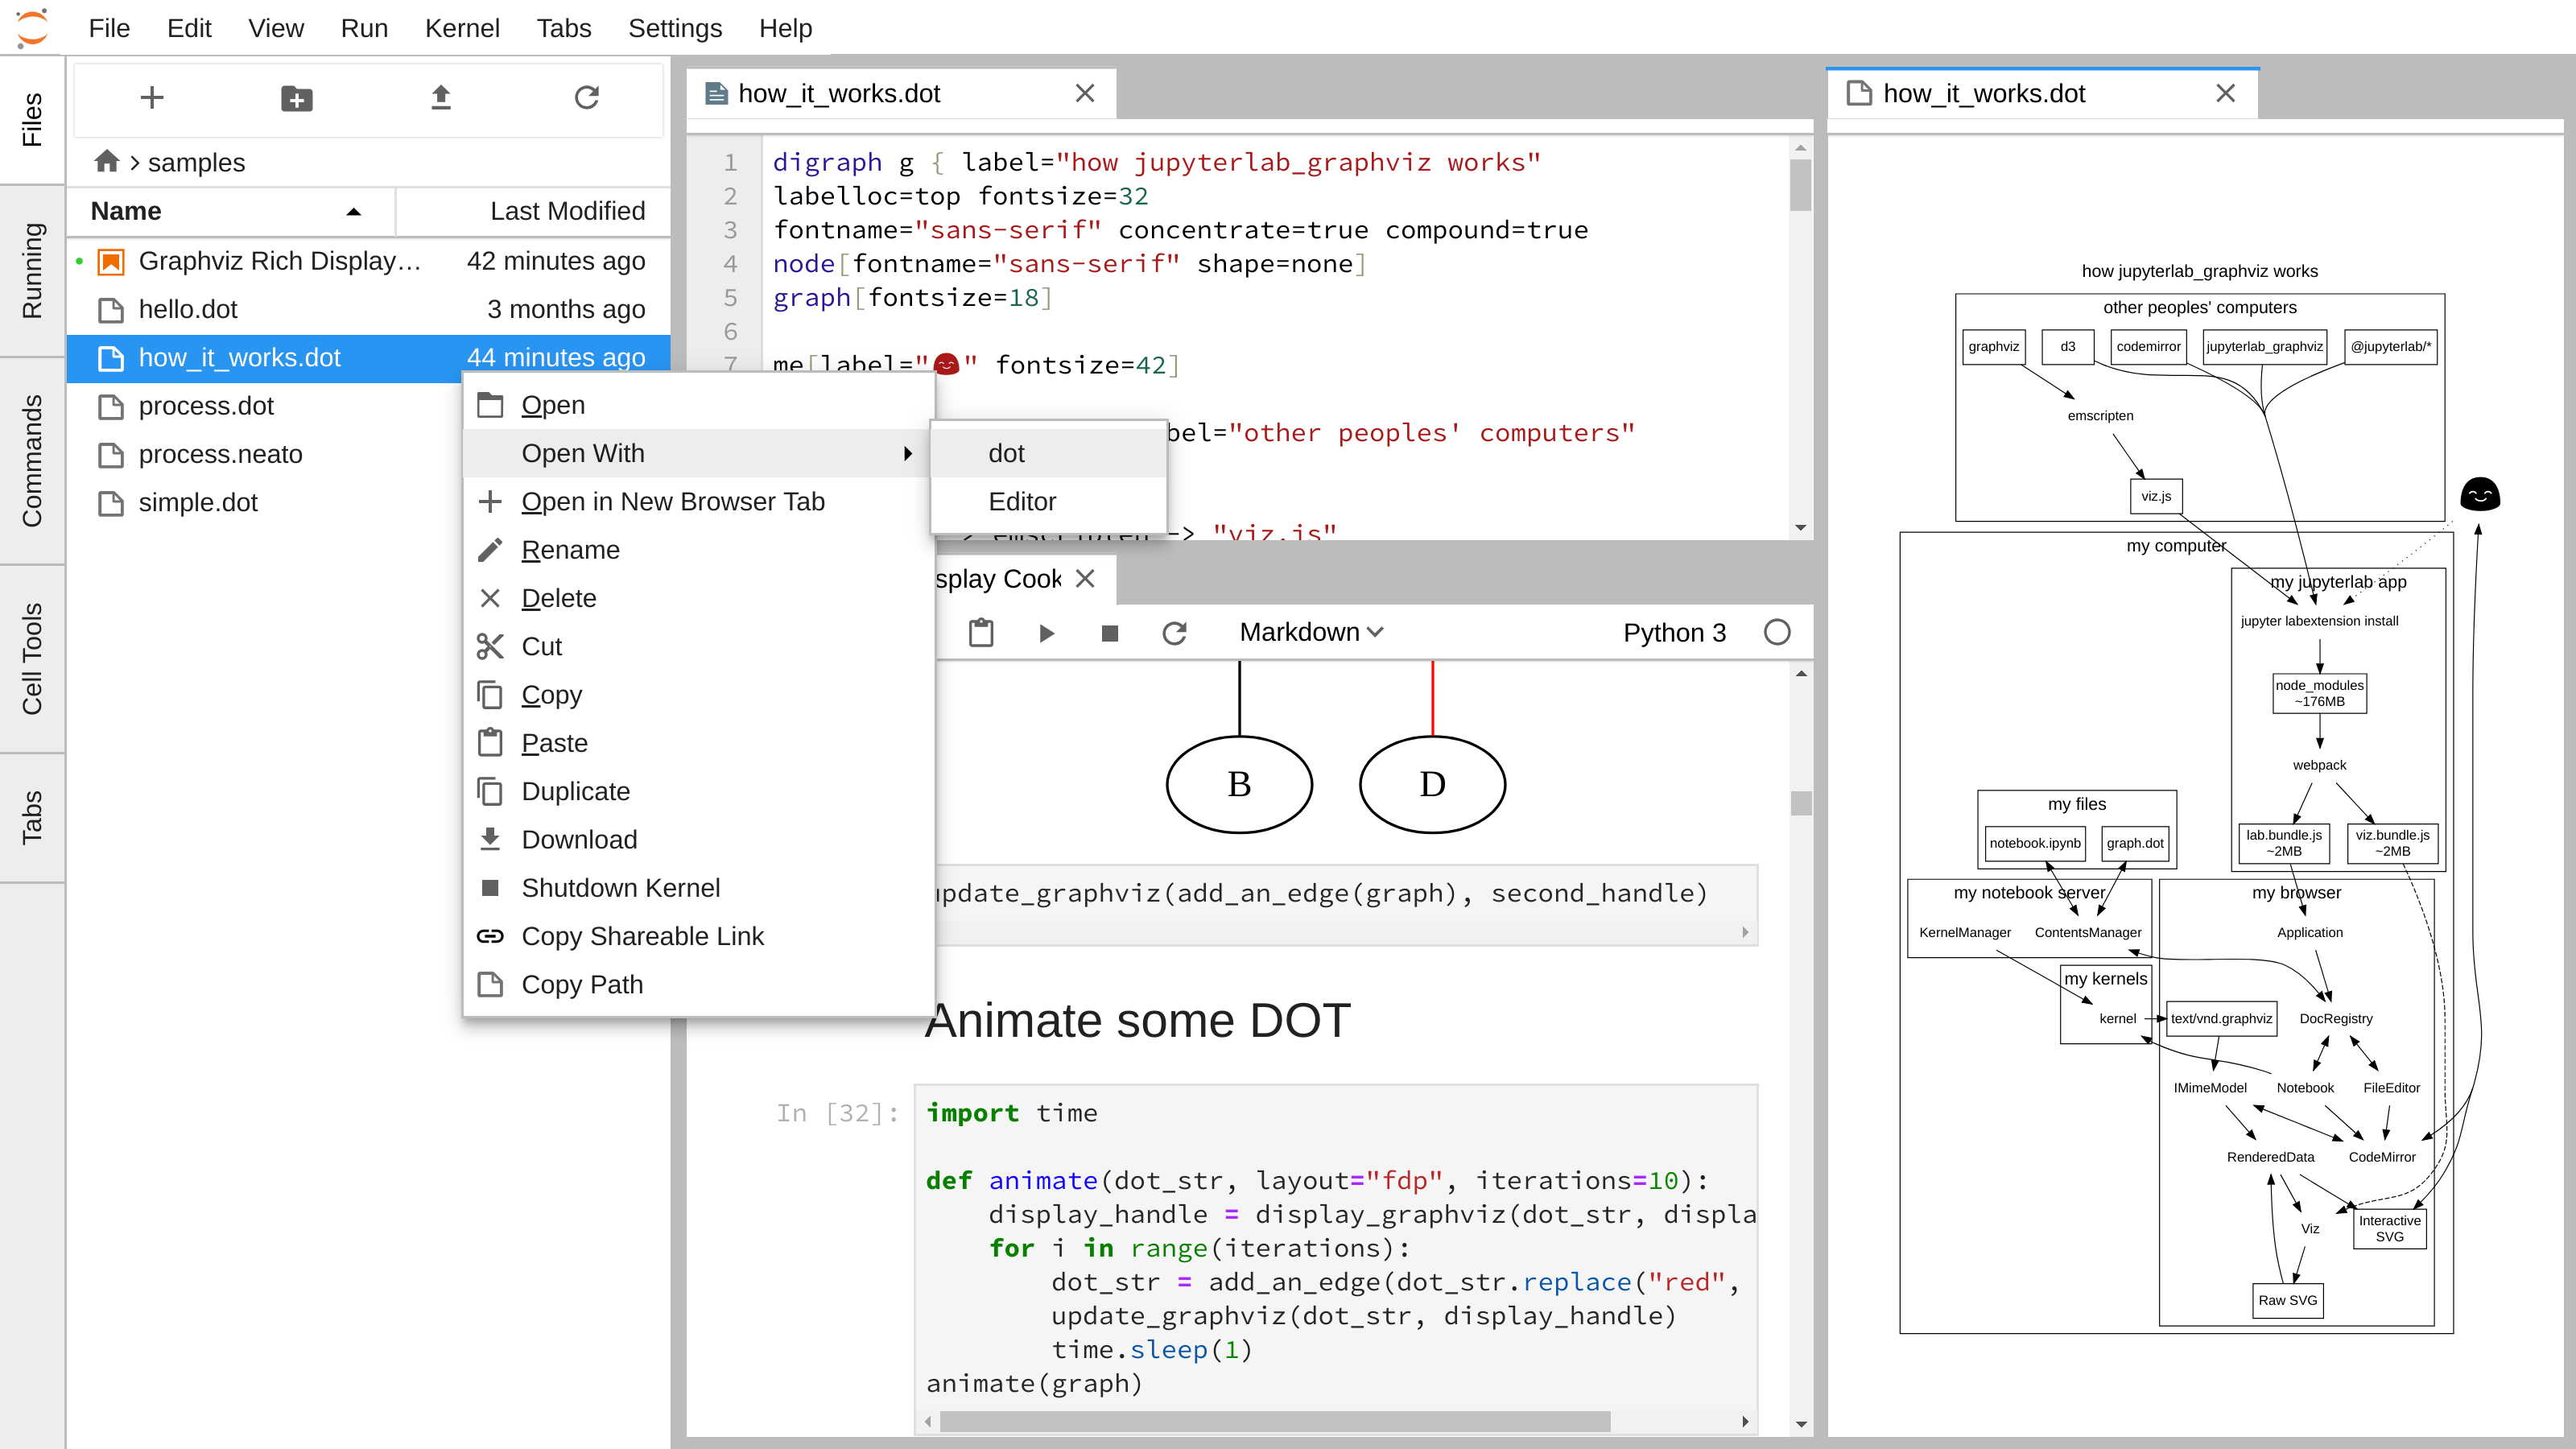Select simple.dot in file browser
Viewport: 2576px width, 1449px height.
coord(198,502)
